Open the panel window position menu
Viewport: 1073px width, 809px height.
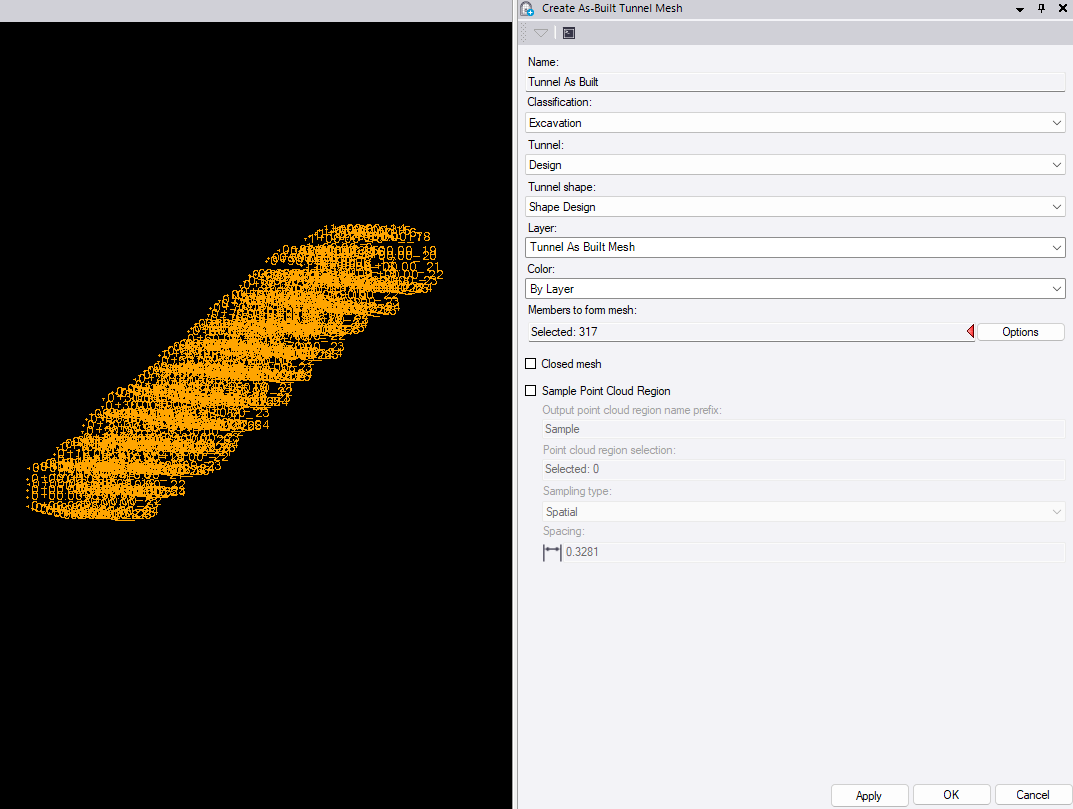click(x=1020, y=9)
